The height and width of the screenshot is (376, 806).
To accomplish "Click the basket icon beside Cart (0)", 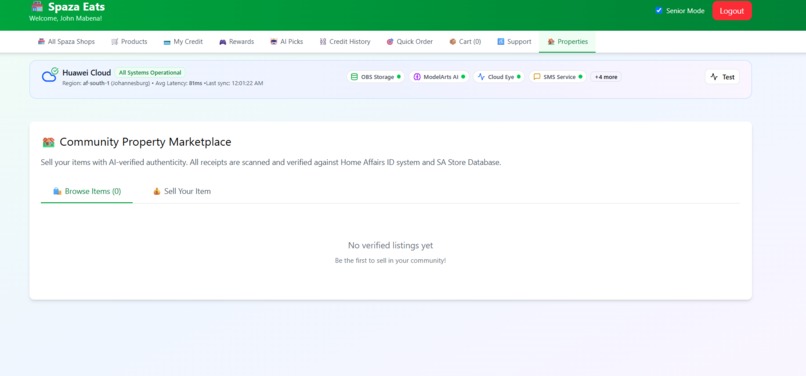I will (452, 42).
